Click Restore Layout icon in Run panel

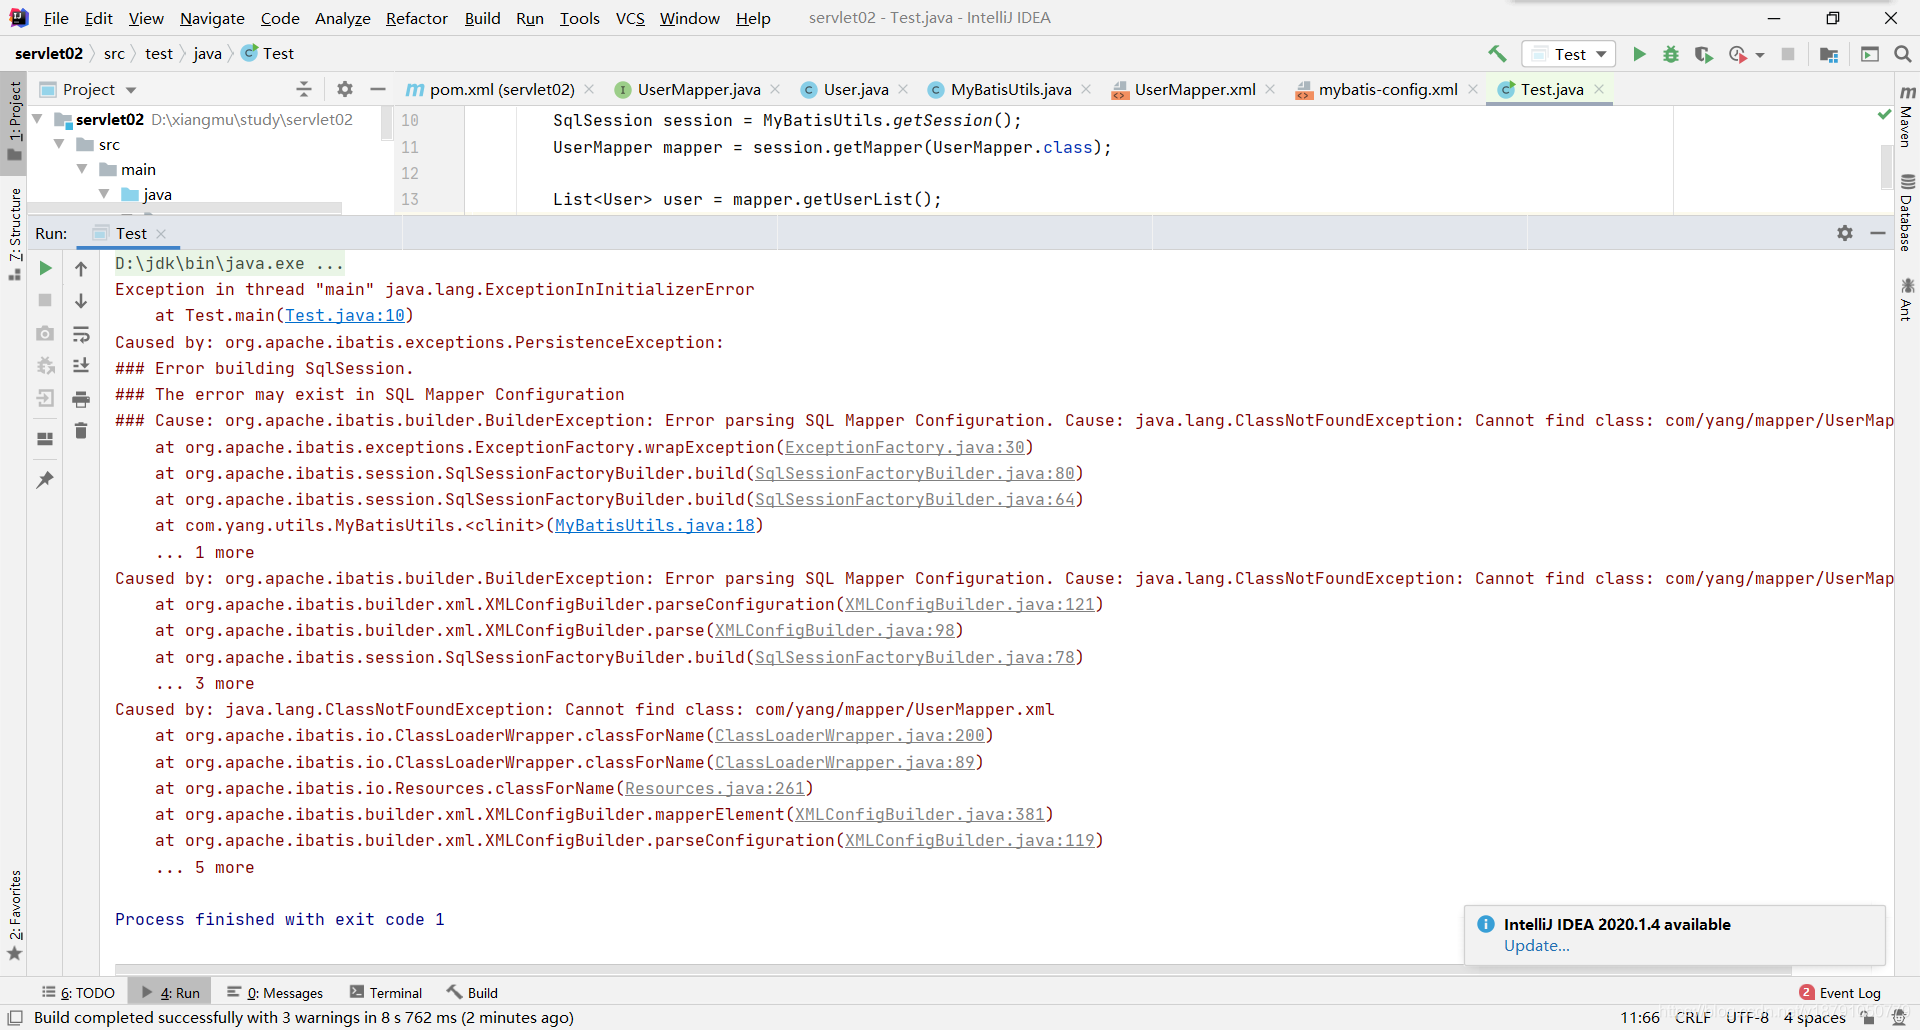[x=45, y=438]
